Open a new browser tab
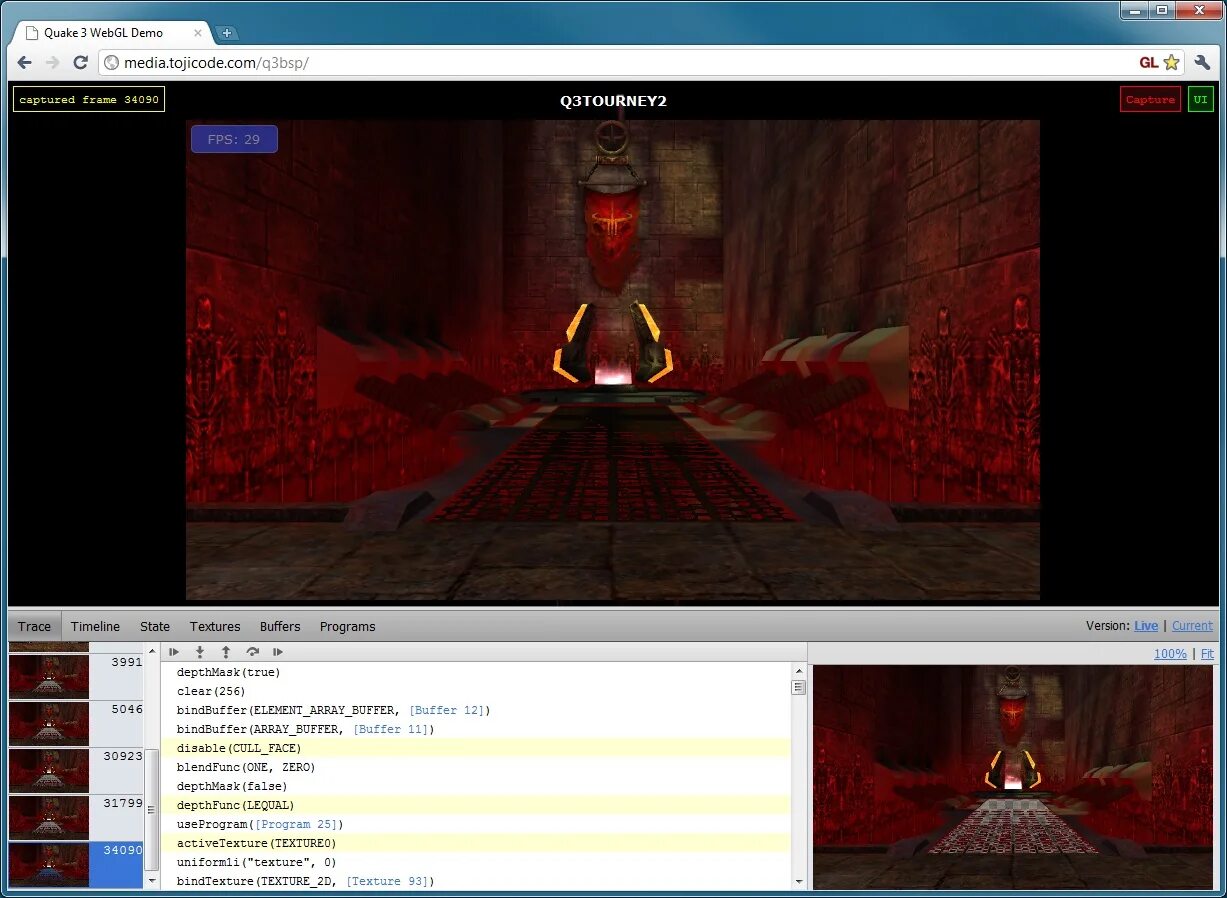The height and width of the screenshot is (898, 1227). (x=226, y=33)
